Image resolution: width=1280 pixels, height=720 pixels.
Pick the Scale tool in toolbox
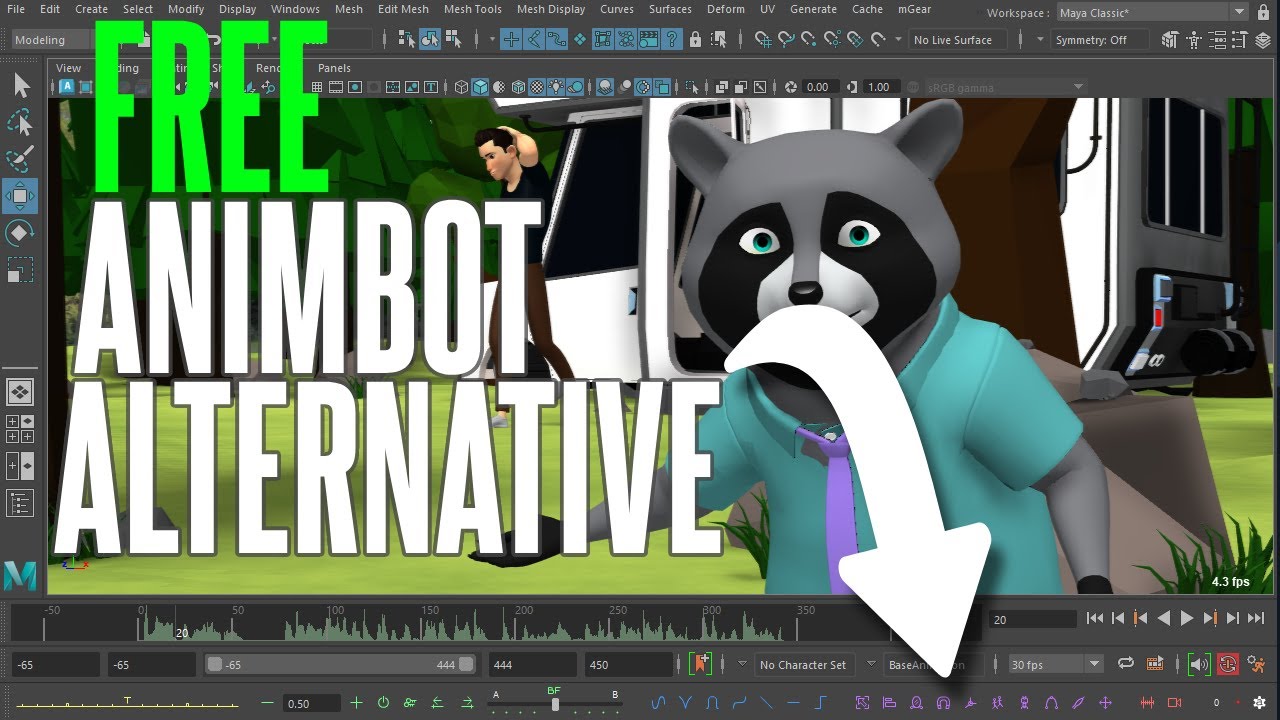coord(20,269)
